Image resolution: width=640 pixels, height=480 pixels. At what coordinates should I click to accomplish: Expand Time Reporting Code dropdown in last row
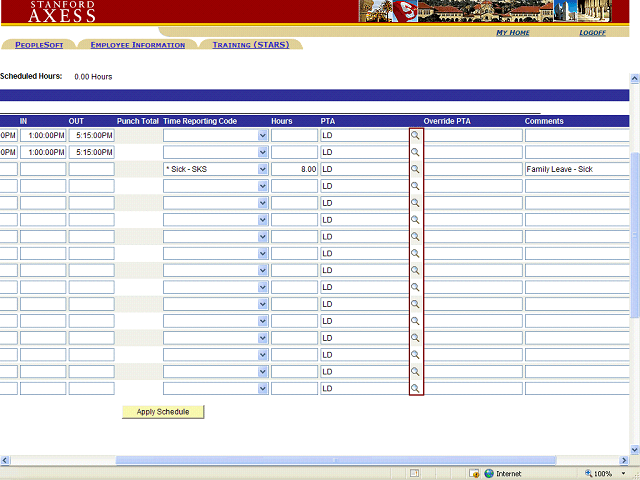pos(263,388)
